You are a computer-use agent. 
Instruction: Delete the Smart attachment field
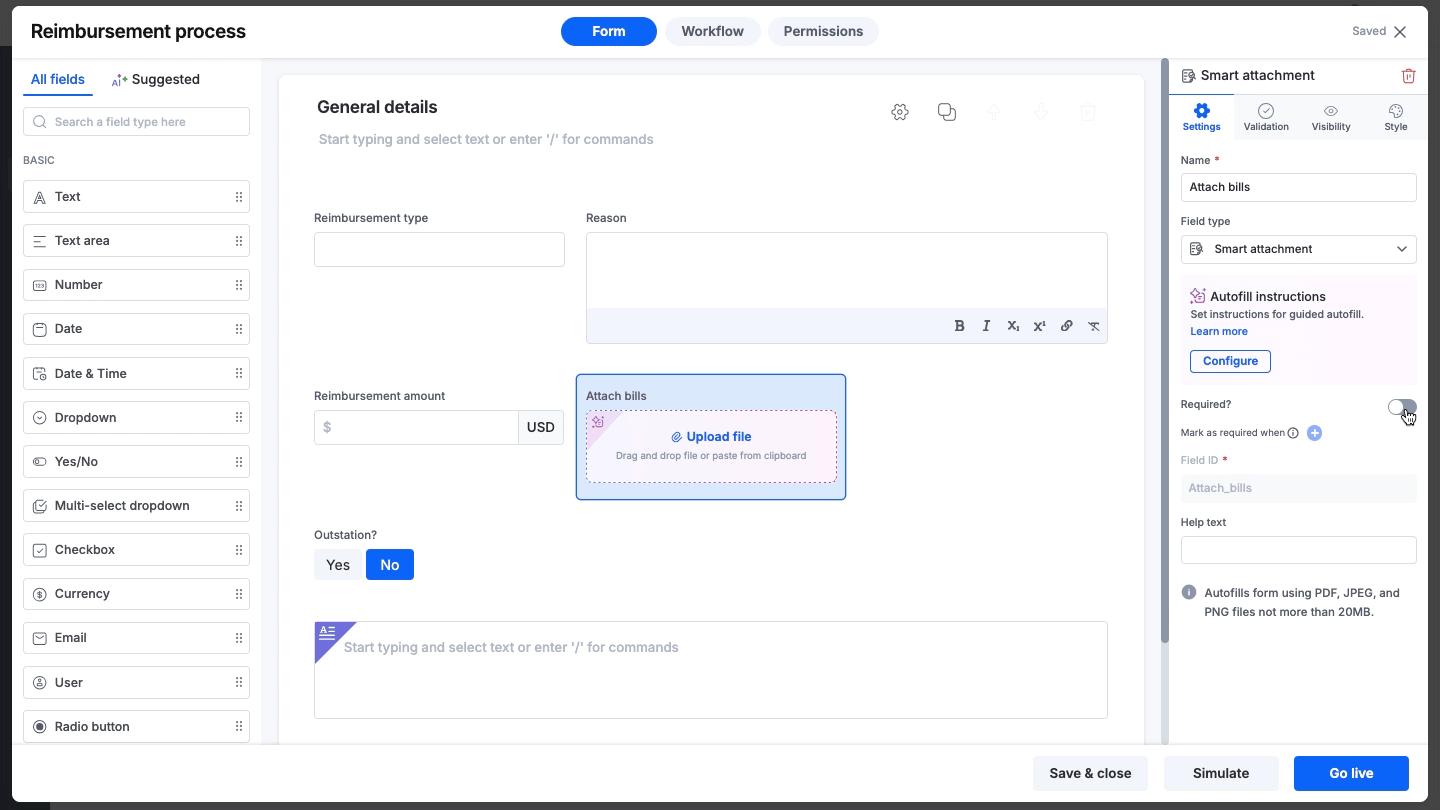click(x=1408, y=76)
